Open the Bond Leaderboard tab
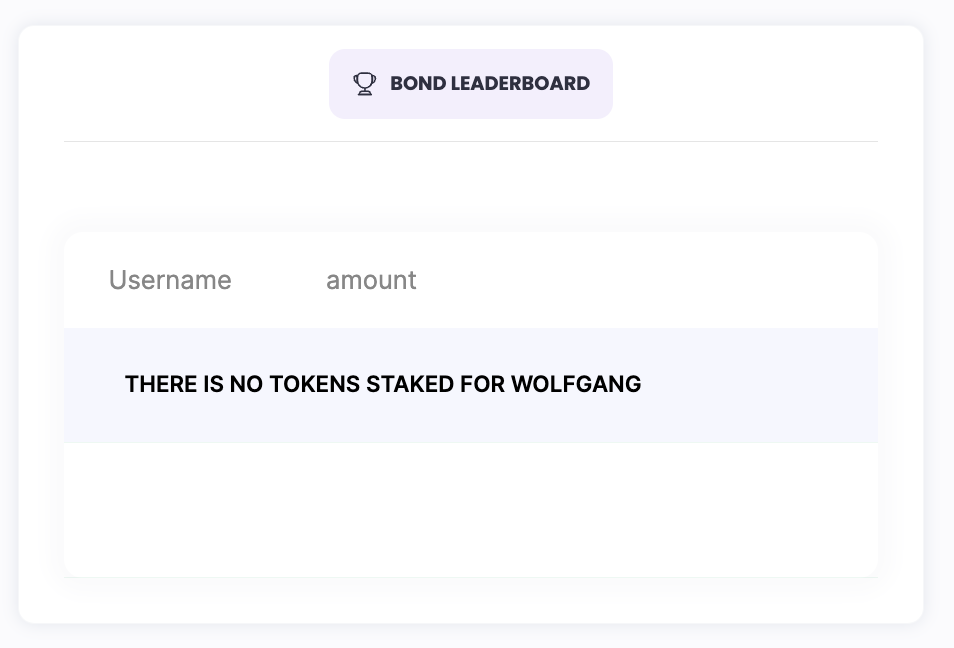The image size is (954, 648). point(471,84)
